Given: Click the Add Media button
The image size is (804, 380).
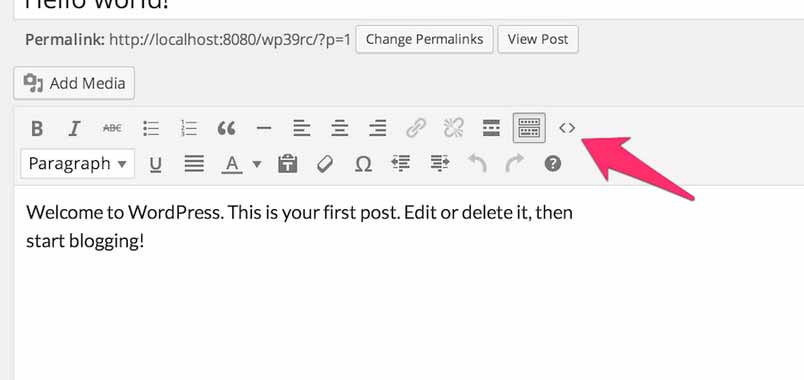Looking at the screenshot, I should (x=74, y=83).
